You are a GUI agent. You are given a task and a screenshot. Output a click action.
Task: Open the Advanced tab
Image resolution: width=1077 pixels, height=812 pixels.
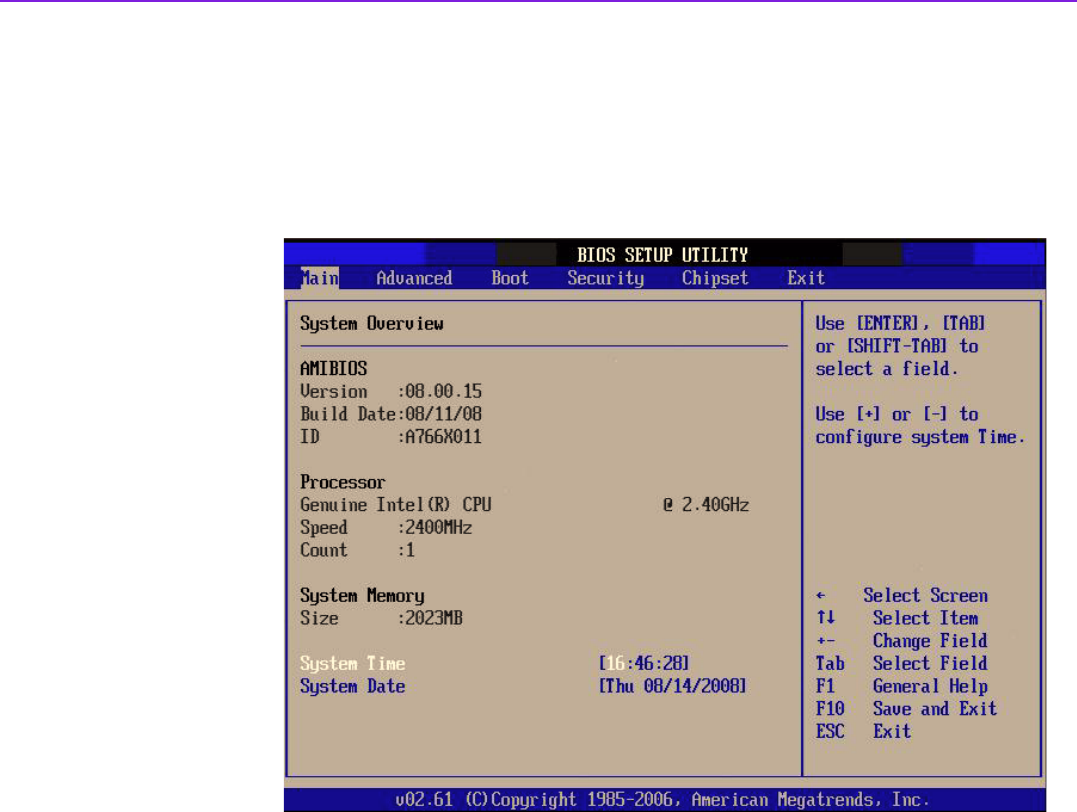(x=414, y=278)
